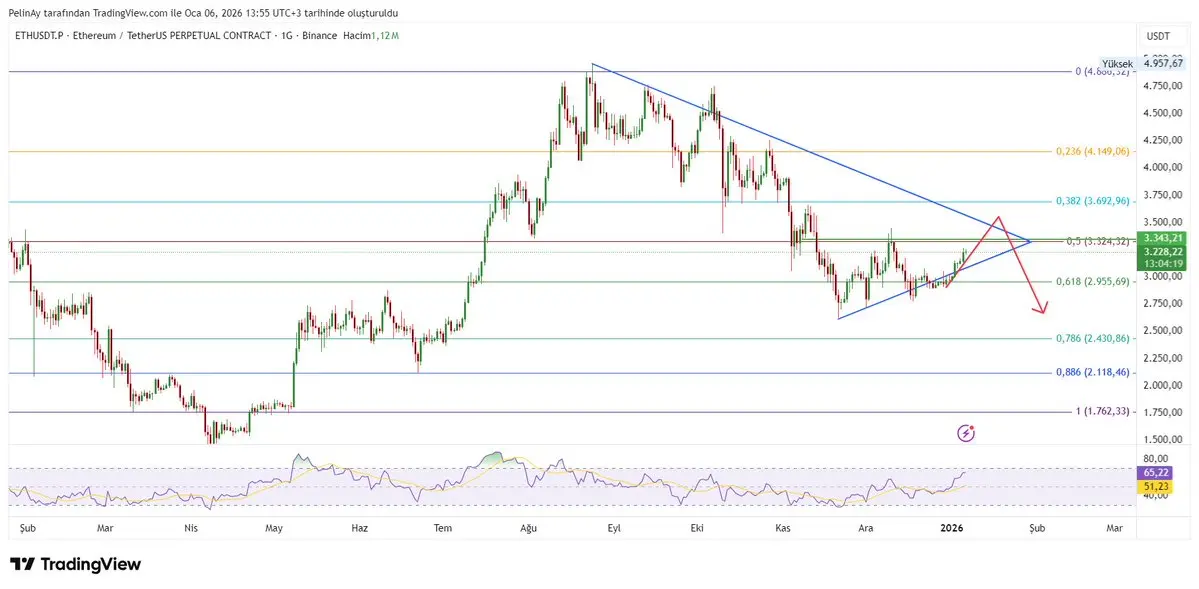The width and height of the screenshot is (1199, 589).
Task: Select the green 3.343,21 price tag
Action: 1161,239
